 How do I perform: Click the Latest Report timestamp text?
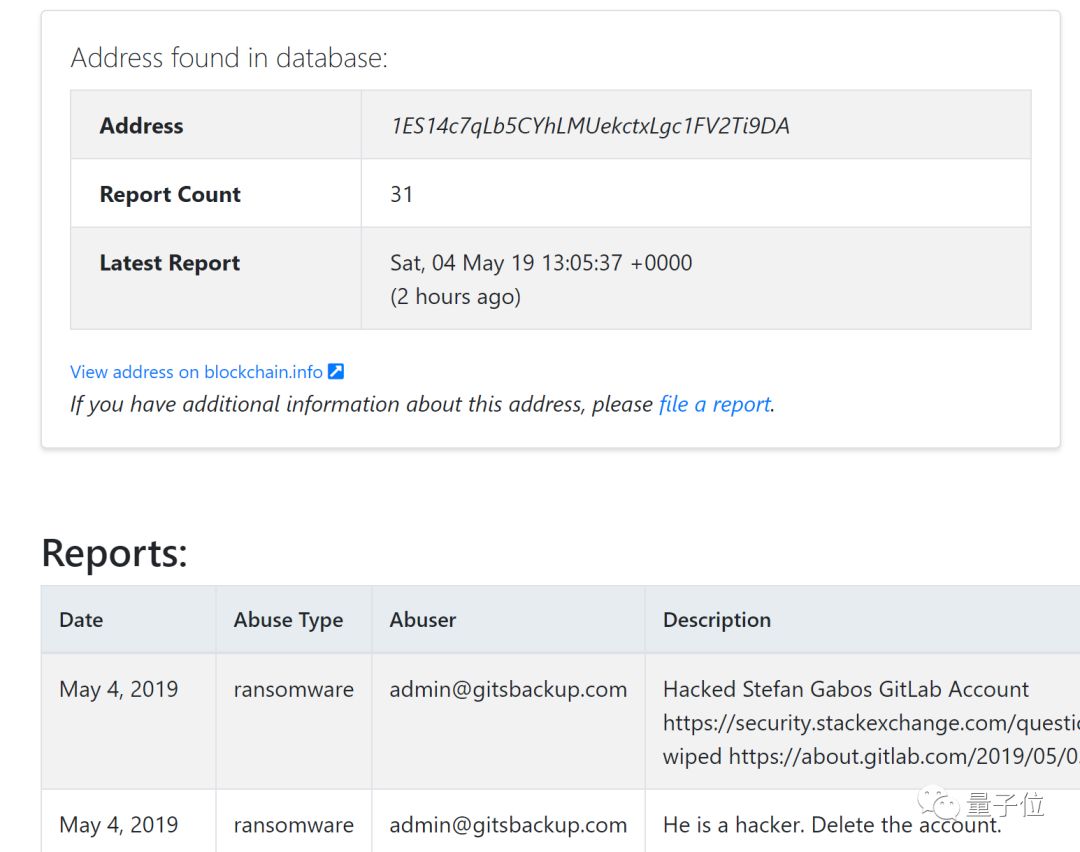[541, 263]
